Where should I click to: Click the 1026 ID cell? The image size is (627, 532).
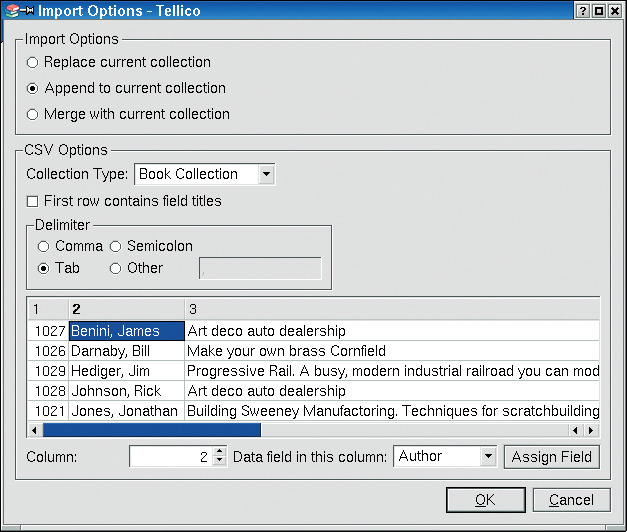[48, 351]
